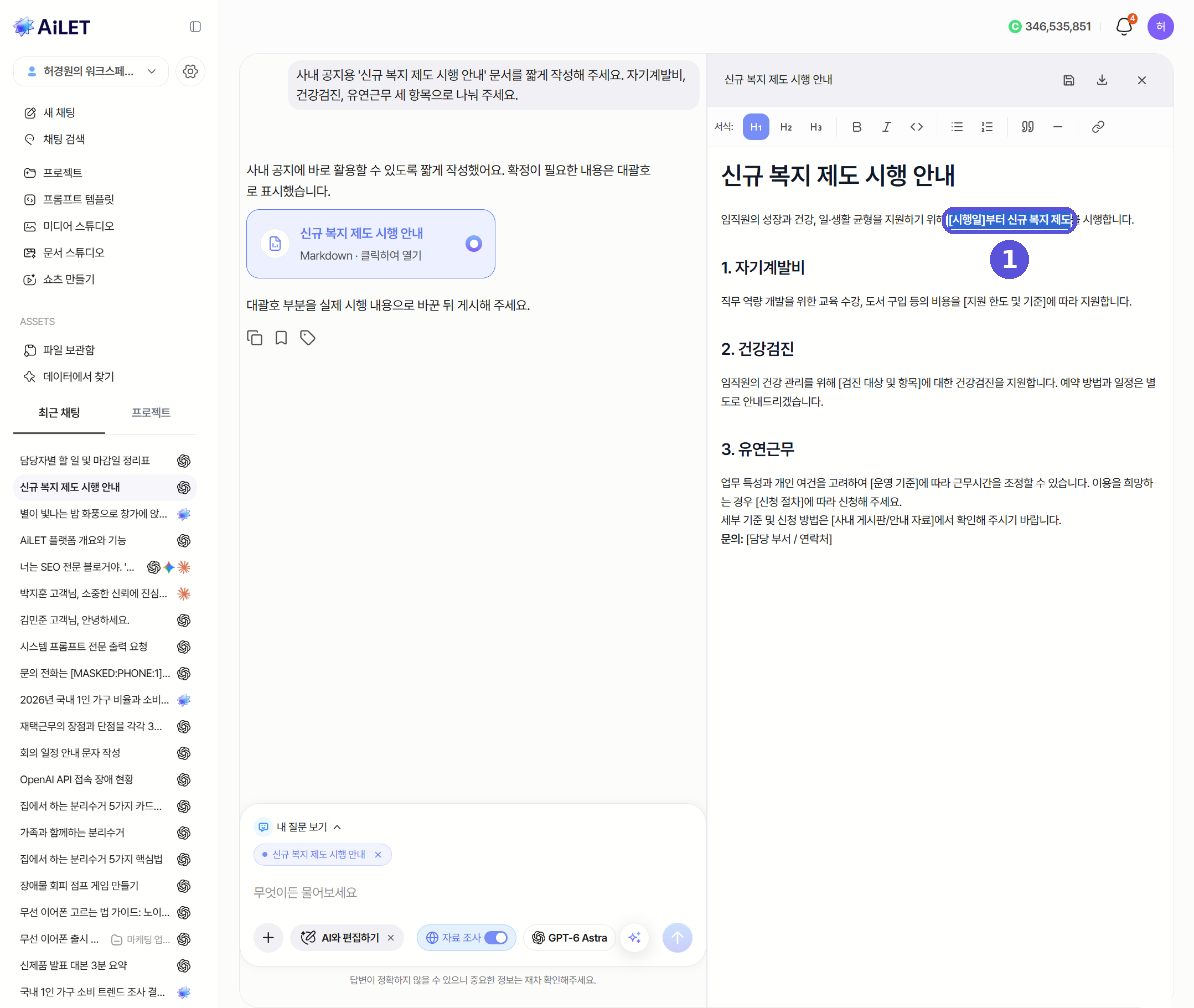
Task: Download the document
Action: (1102, 80)
